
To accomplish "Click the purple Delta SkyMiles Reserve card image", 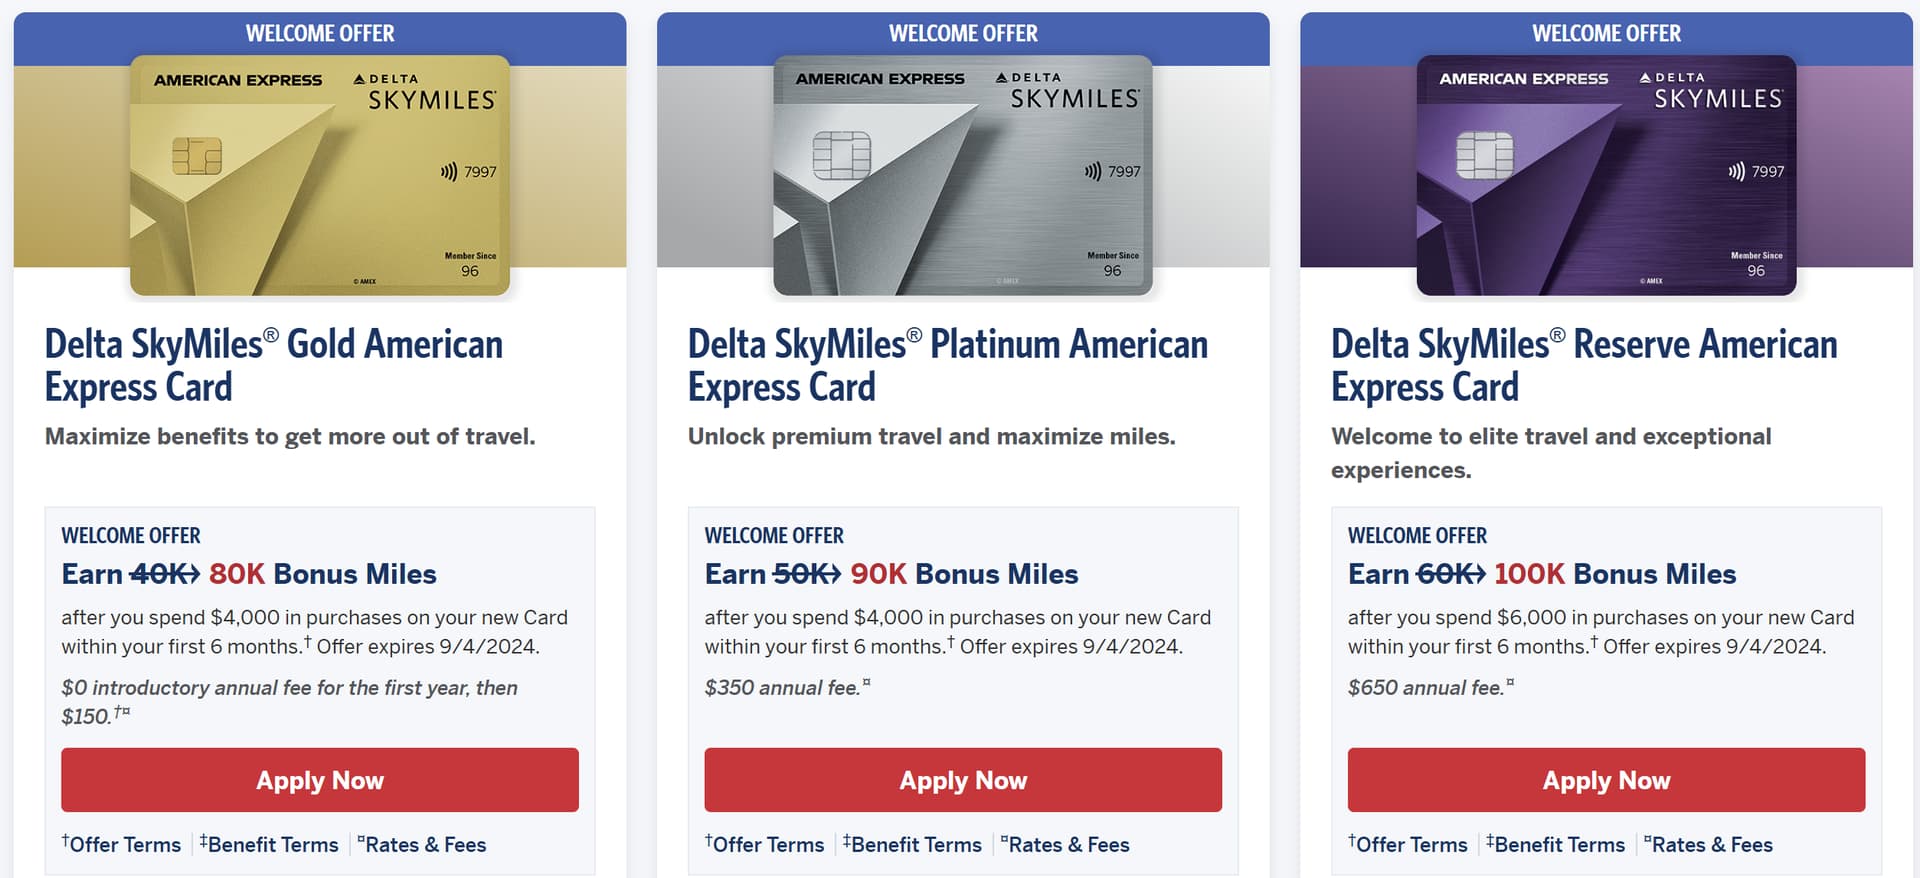I will pos(1606,176).
